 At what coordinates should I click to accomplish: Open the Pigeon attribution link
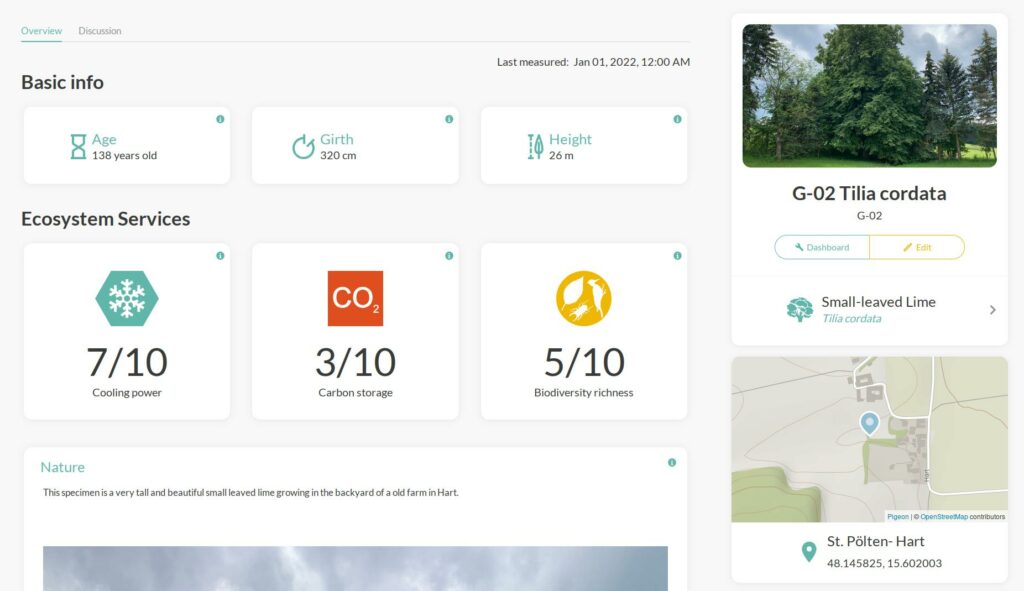click(x=898, y=517)
